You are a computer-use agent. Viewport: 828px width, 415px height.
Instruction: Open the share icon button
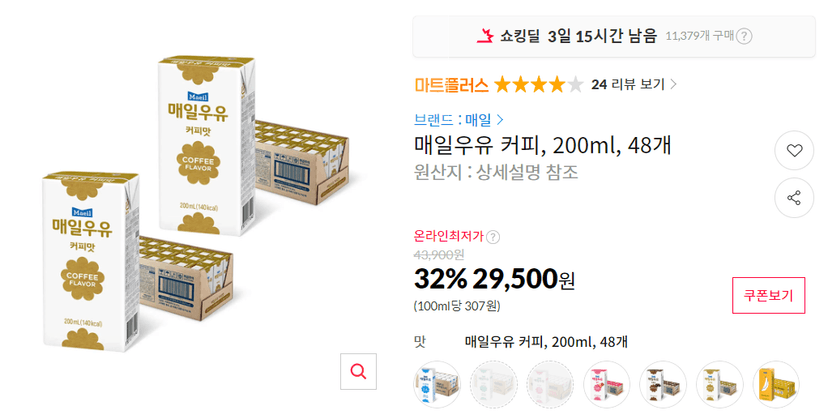coord(794,198)
